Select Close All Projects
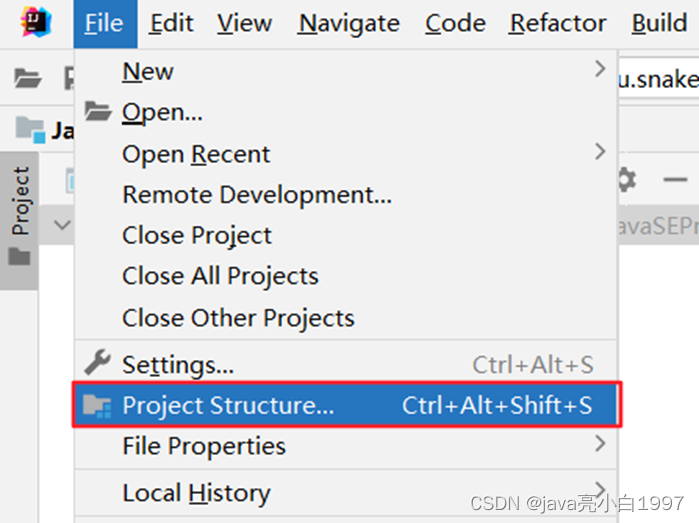 click(x=220, y=276)
